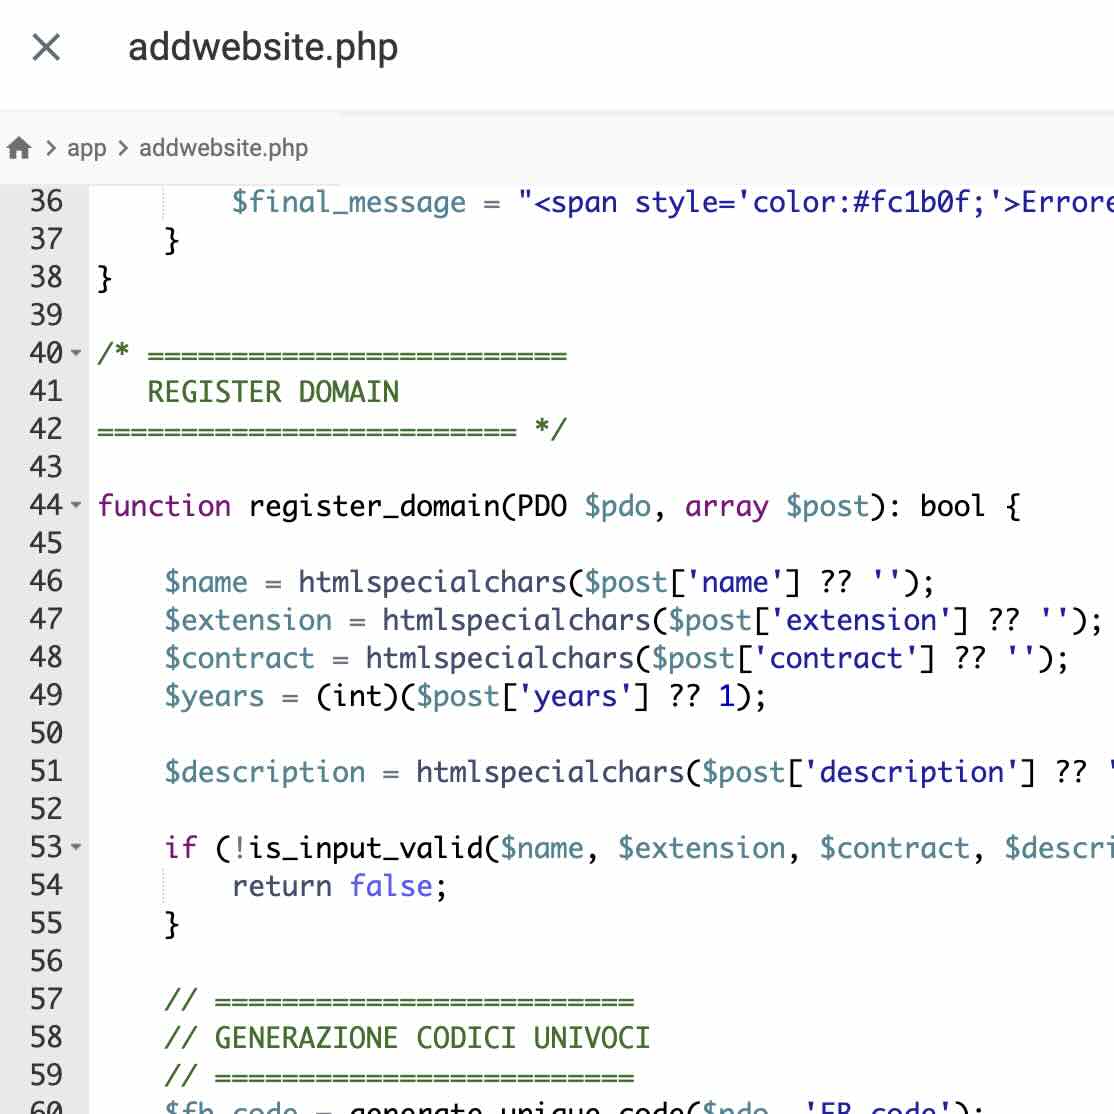
Task: Click $name variable assignment on line 46
Action: click(x=206, y=583)
